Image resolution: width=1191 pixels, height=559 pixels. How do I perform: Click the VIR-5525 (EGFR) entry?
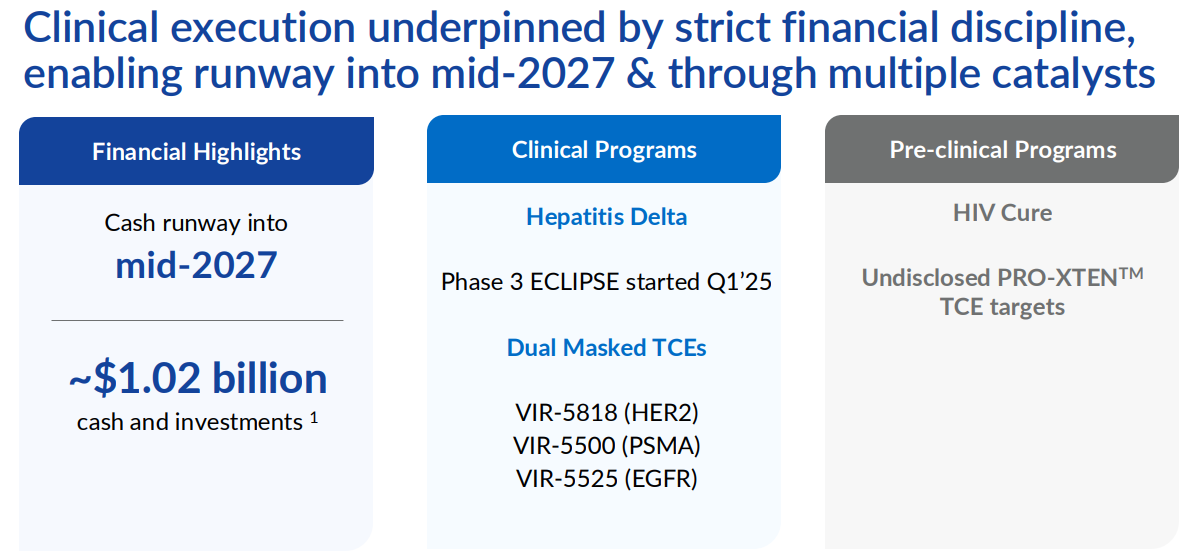[x=606, y=478]
